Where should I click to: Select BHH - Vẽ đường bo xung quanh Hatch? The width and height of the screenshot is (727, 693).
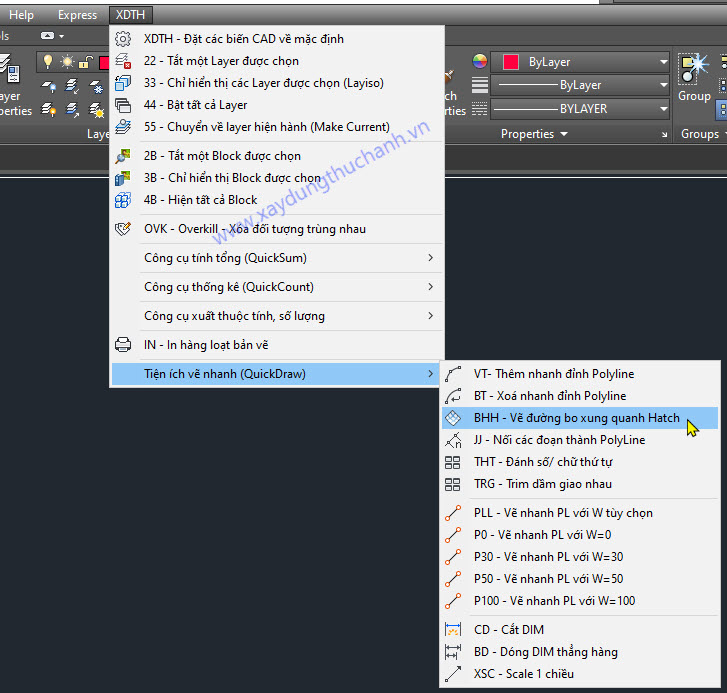tap(577, 418)
